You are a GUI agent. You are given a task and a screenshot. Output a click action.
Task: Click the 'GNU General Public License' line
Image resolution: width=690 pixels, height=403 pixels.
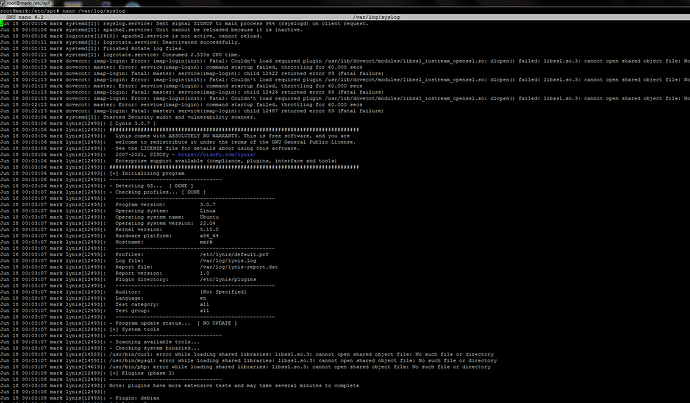coord(236,142)
